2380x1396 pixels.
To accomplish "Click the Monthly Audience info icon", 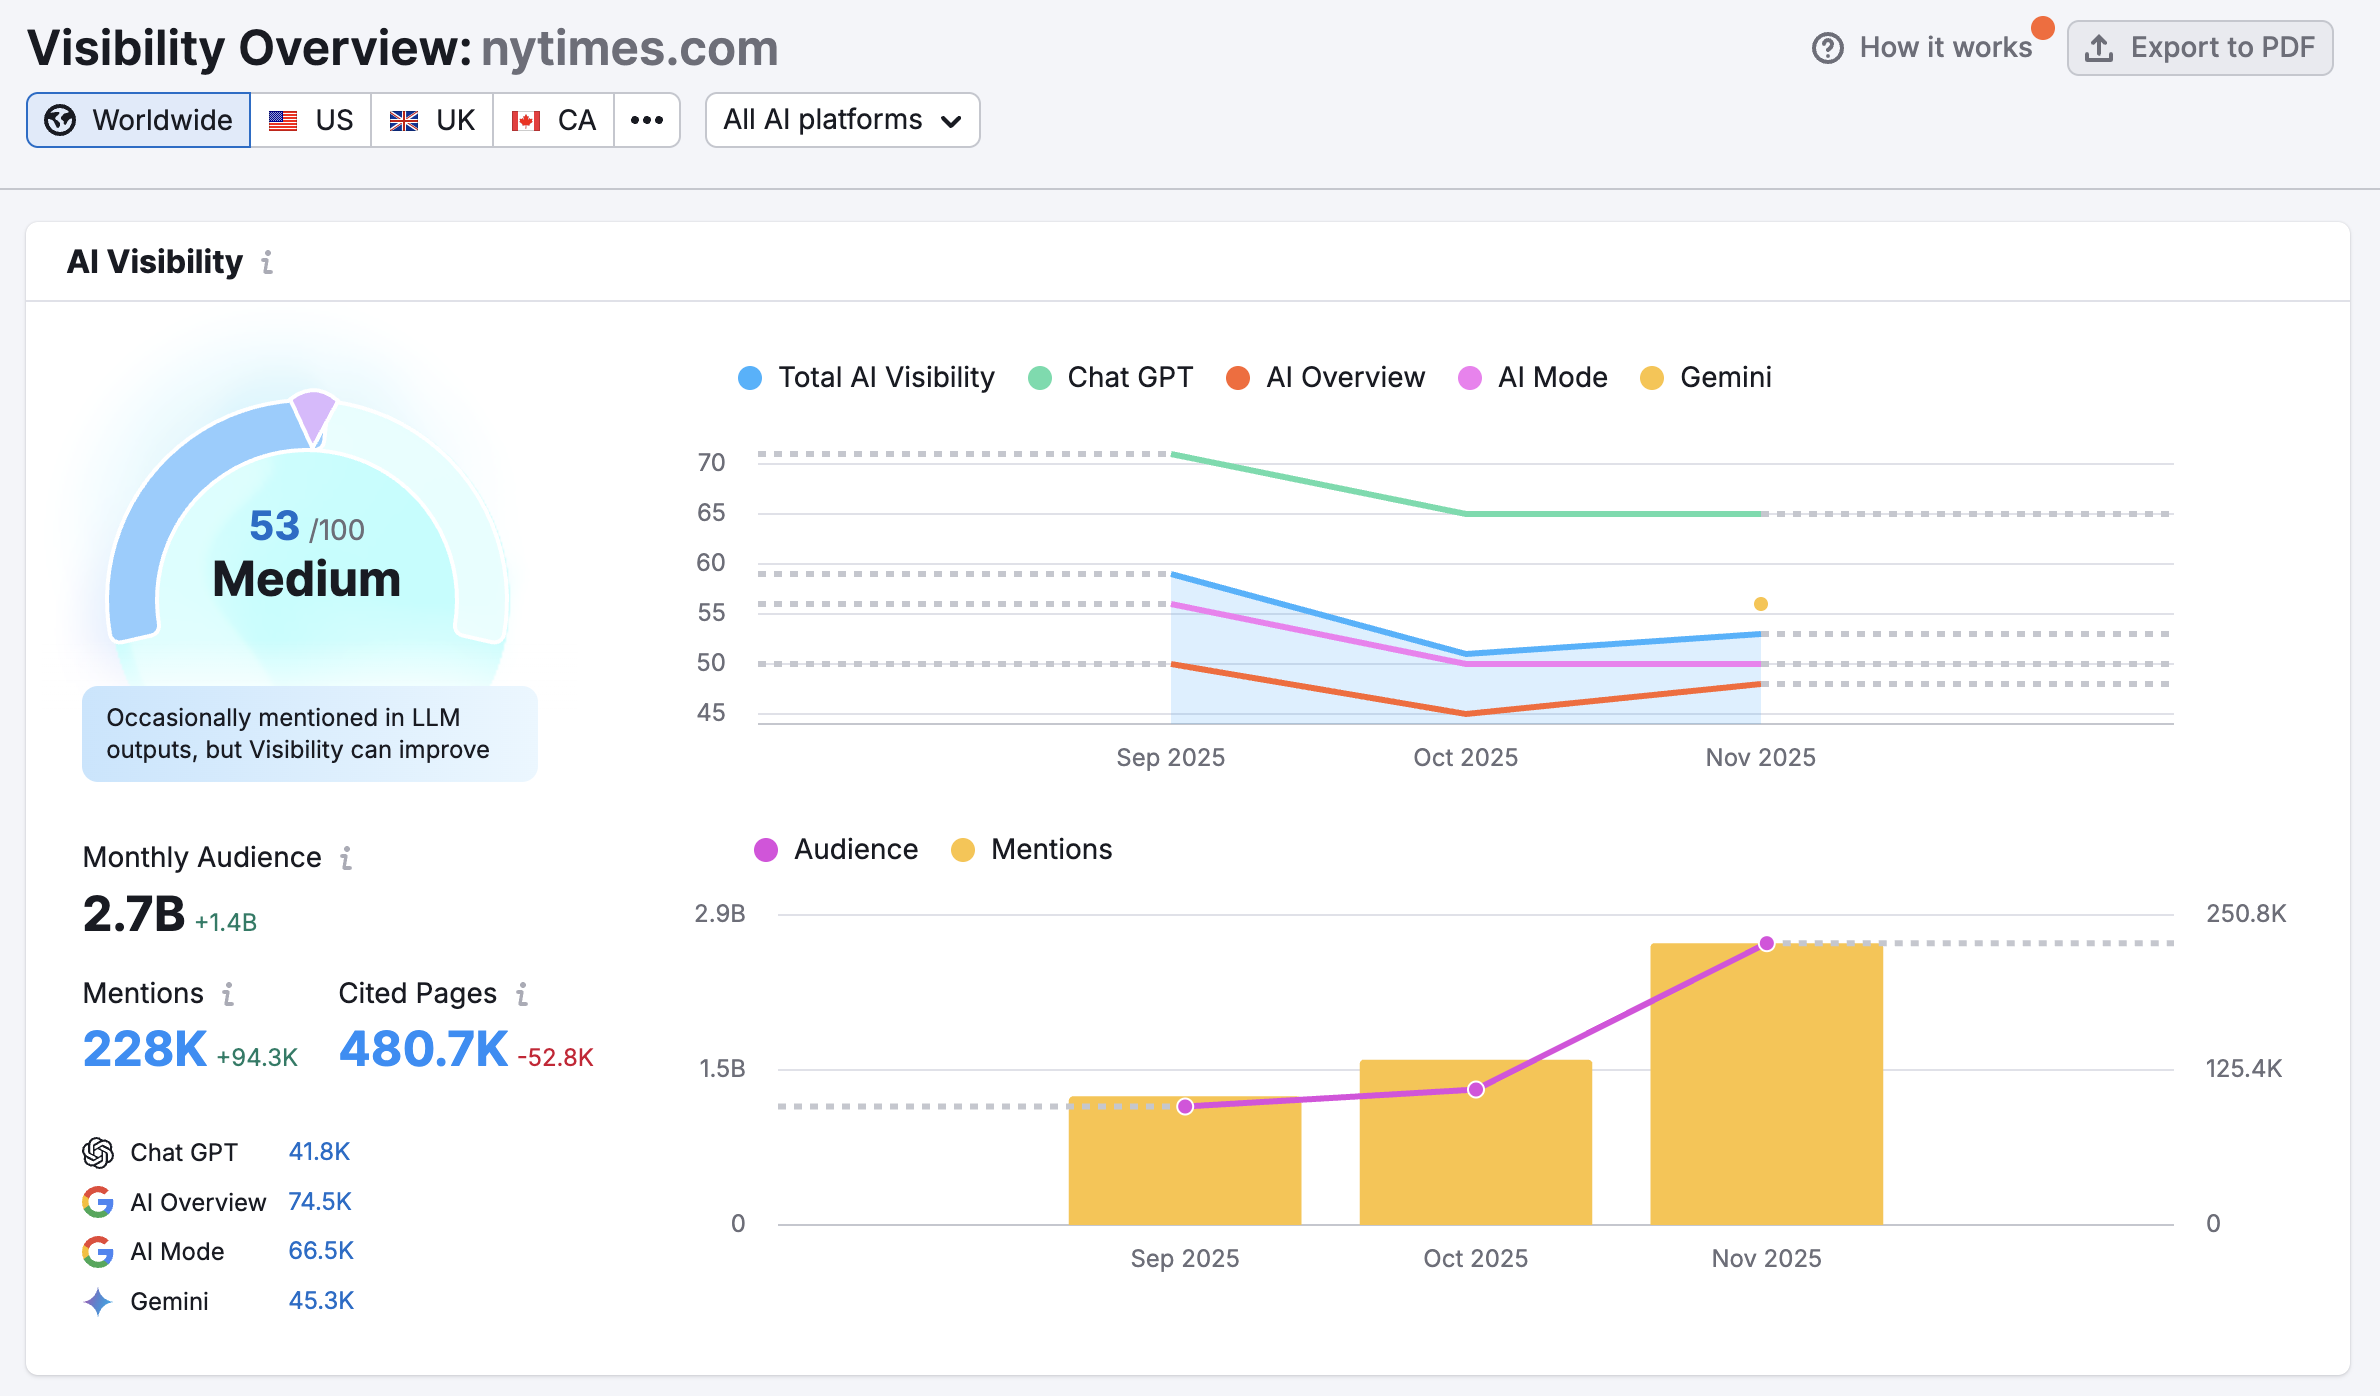I will (x=346, y=858).
